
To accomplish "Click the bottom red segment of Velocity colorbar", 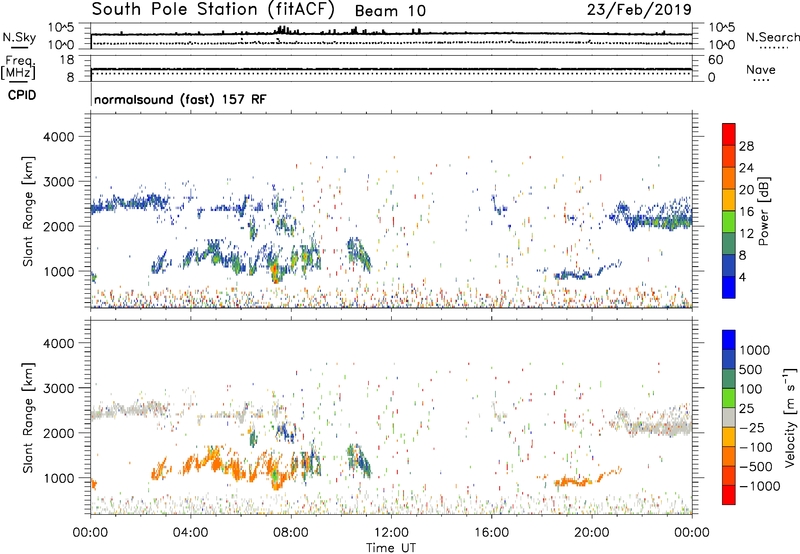I will (729, 495).
